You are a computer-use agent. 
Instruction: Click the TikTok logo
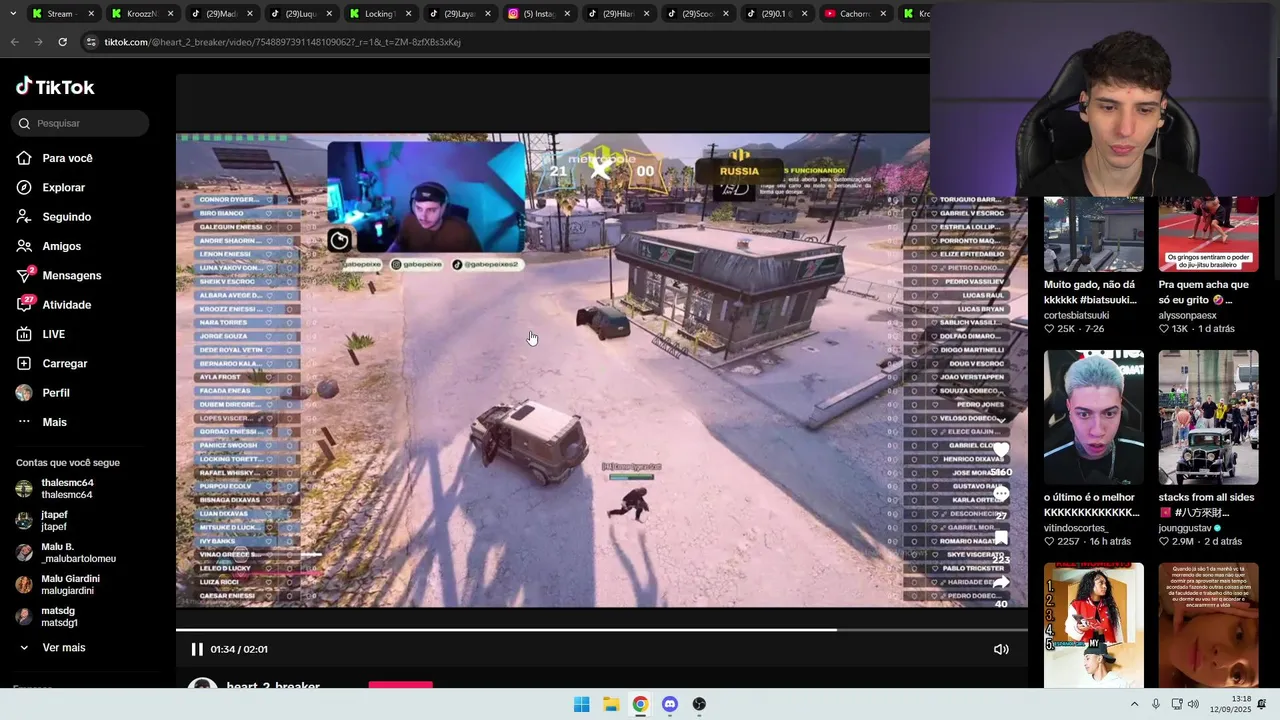tap(55, 87)
